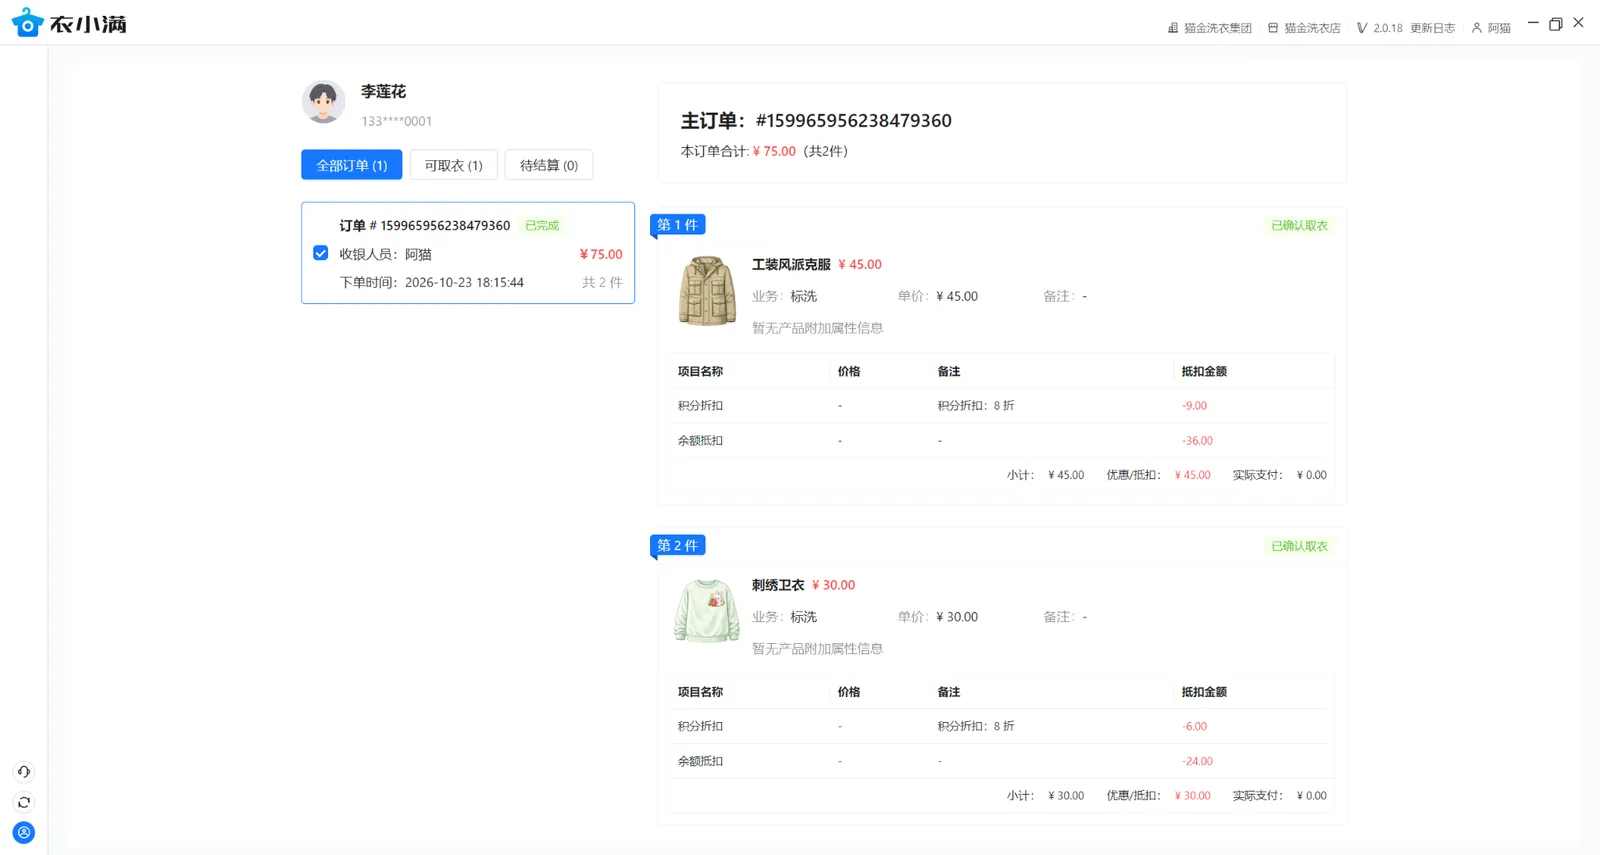The width and height of the screenshot is (1600, 855).
Task: Click 小计 ¥ 30.00 value
Action: tap(1066, 796)
